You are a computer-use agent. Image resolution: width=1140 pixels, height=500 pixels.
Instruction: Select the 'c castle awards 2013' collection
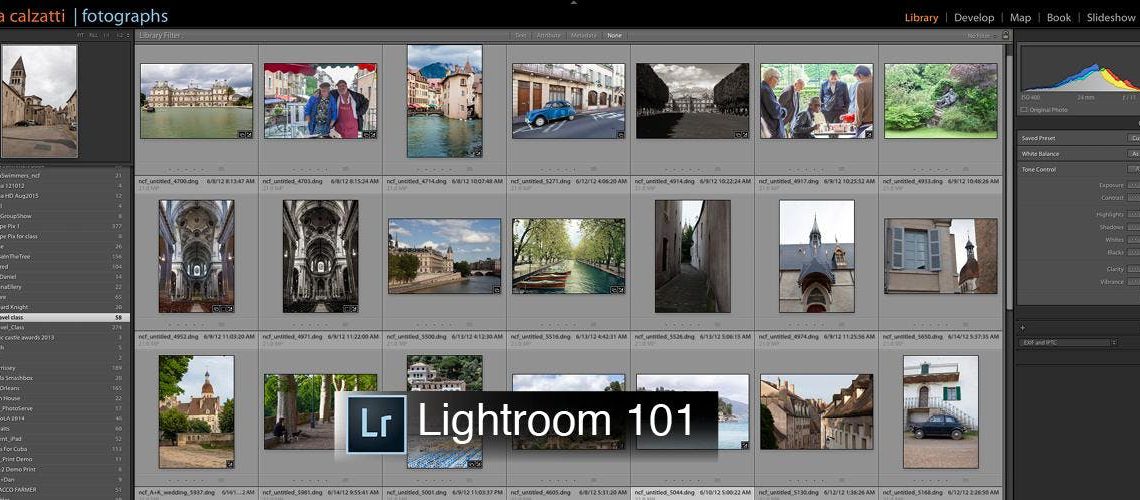[65, 337]
